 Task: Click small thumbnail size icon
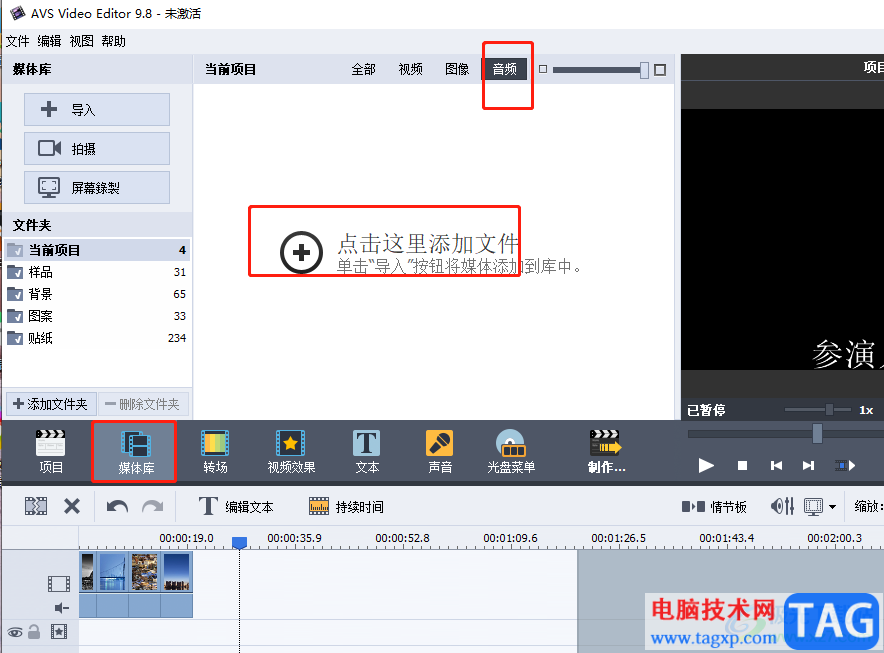(543, 69)
